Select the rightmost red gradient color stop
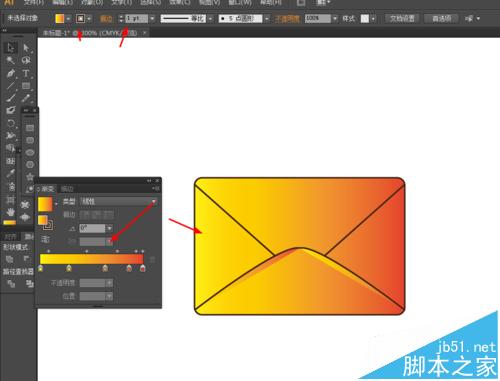The height and width of the screenshot is (381, 500). click(x=143, y=268)
